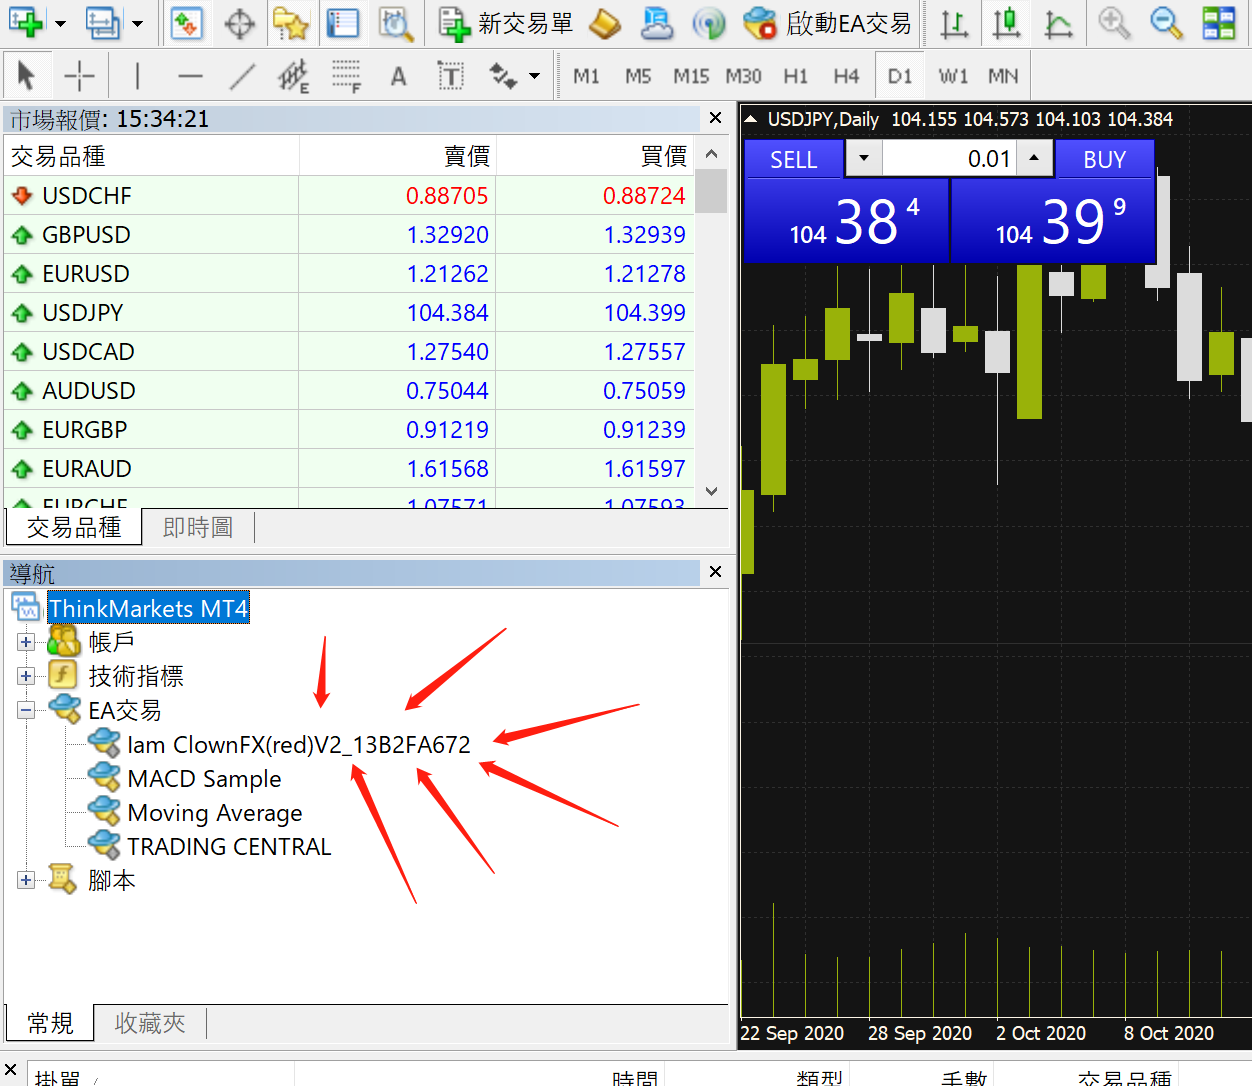Image resolution: width=1252 pixels, height=1086 pixels.
Task: Choose the text label A tool
Action: 398,76
